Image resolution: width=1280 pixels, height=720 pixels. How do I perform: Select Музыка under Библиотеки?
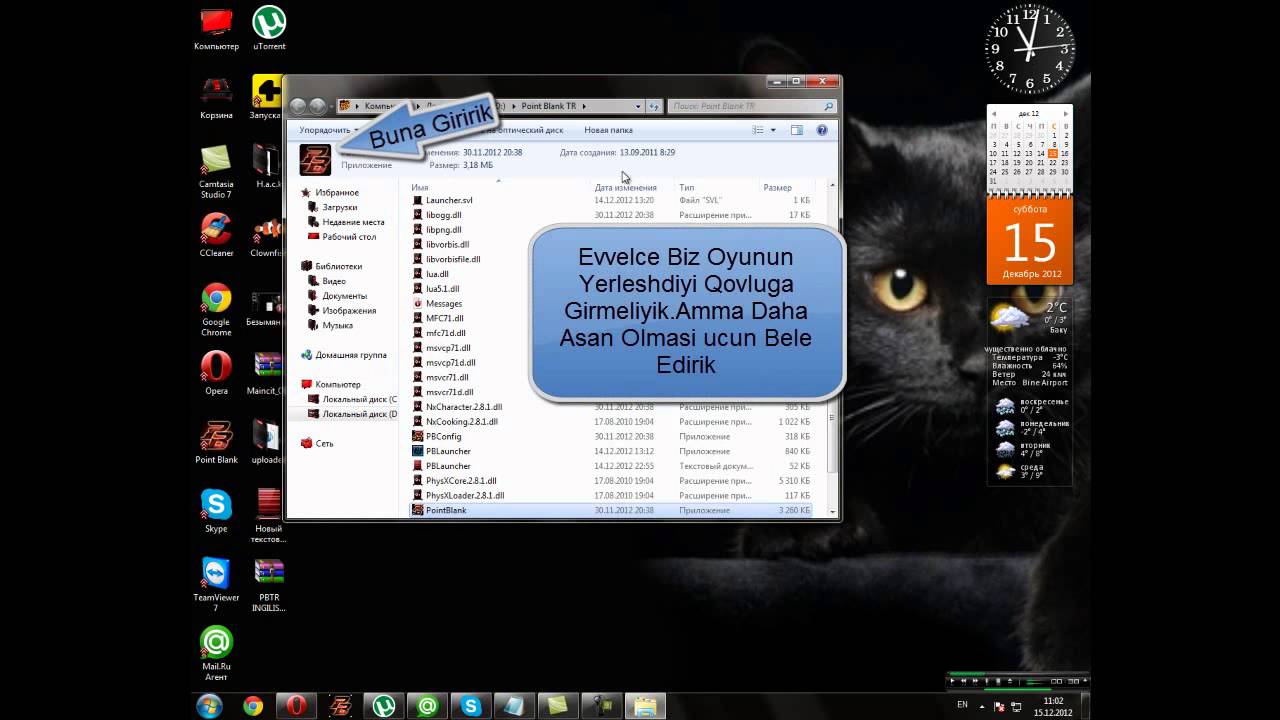pyautogui.click(x=331, y=325)
